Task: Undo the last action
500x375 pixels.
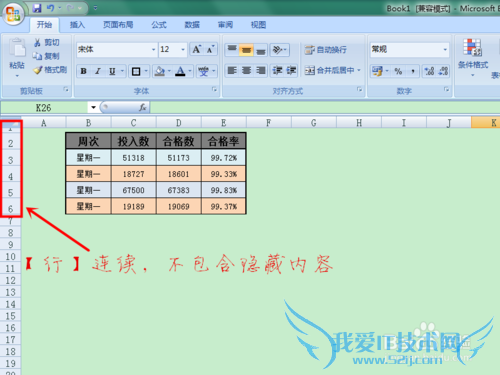Action: coord(50,8)
